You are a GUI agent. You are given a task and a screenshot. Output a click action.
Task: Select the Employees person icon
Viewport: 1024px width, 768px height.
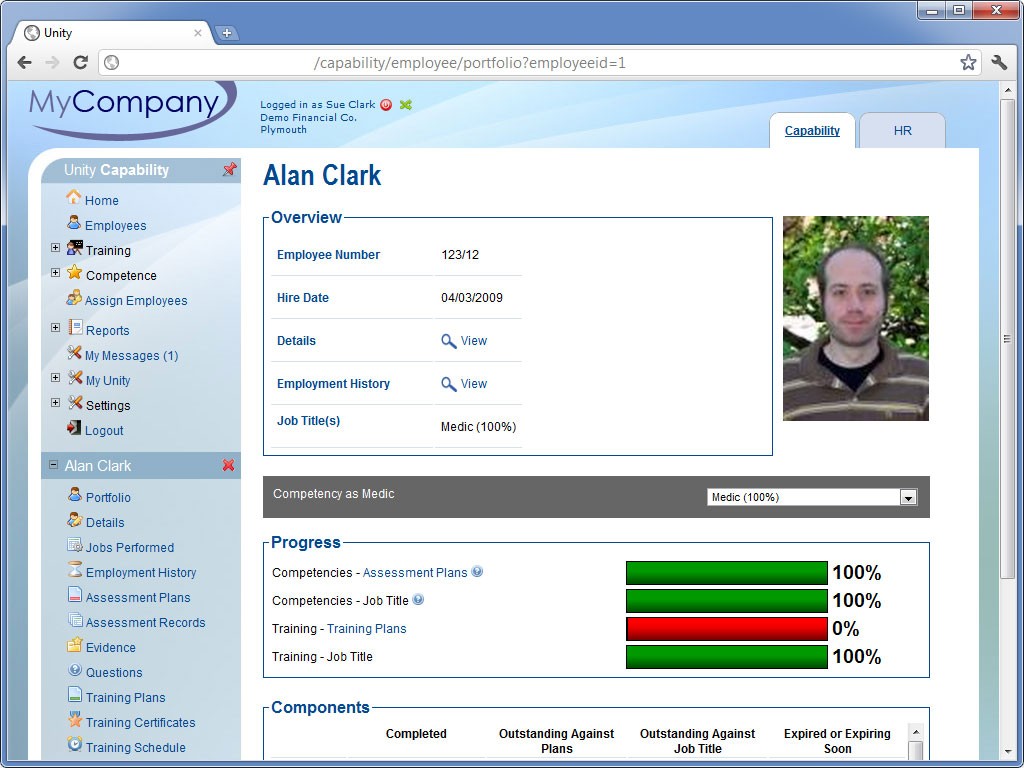click(74, 223)
